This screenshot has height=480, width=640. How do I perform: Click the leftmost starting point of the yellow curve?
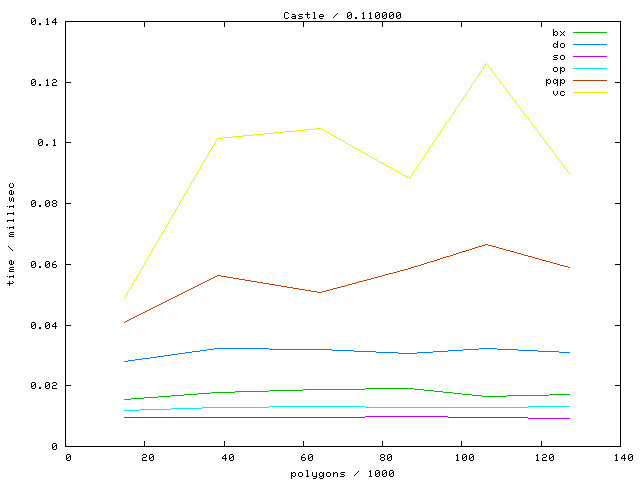coord(124,299)
